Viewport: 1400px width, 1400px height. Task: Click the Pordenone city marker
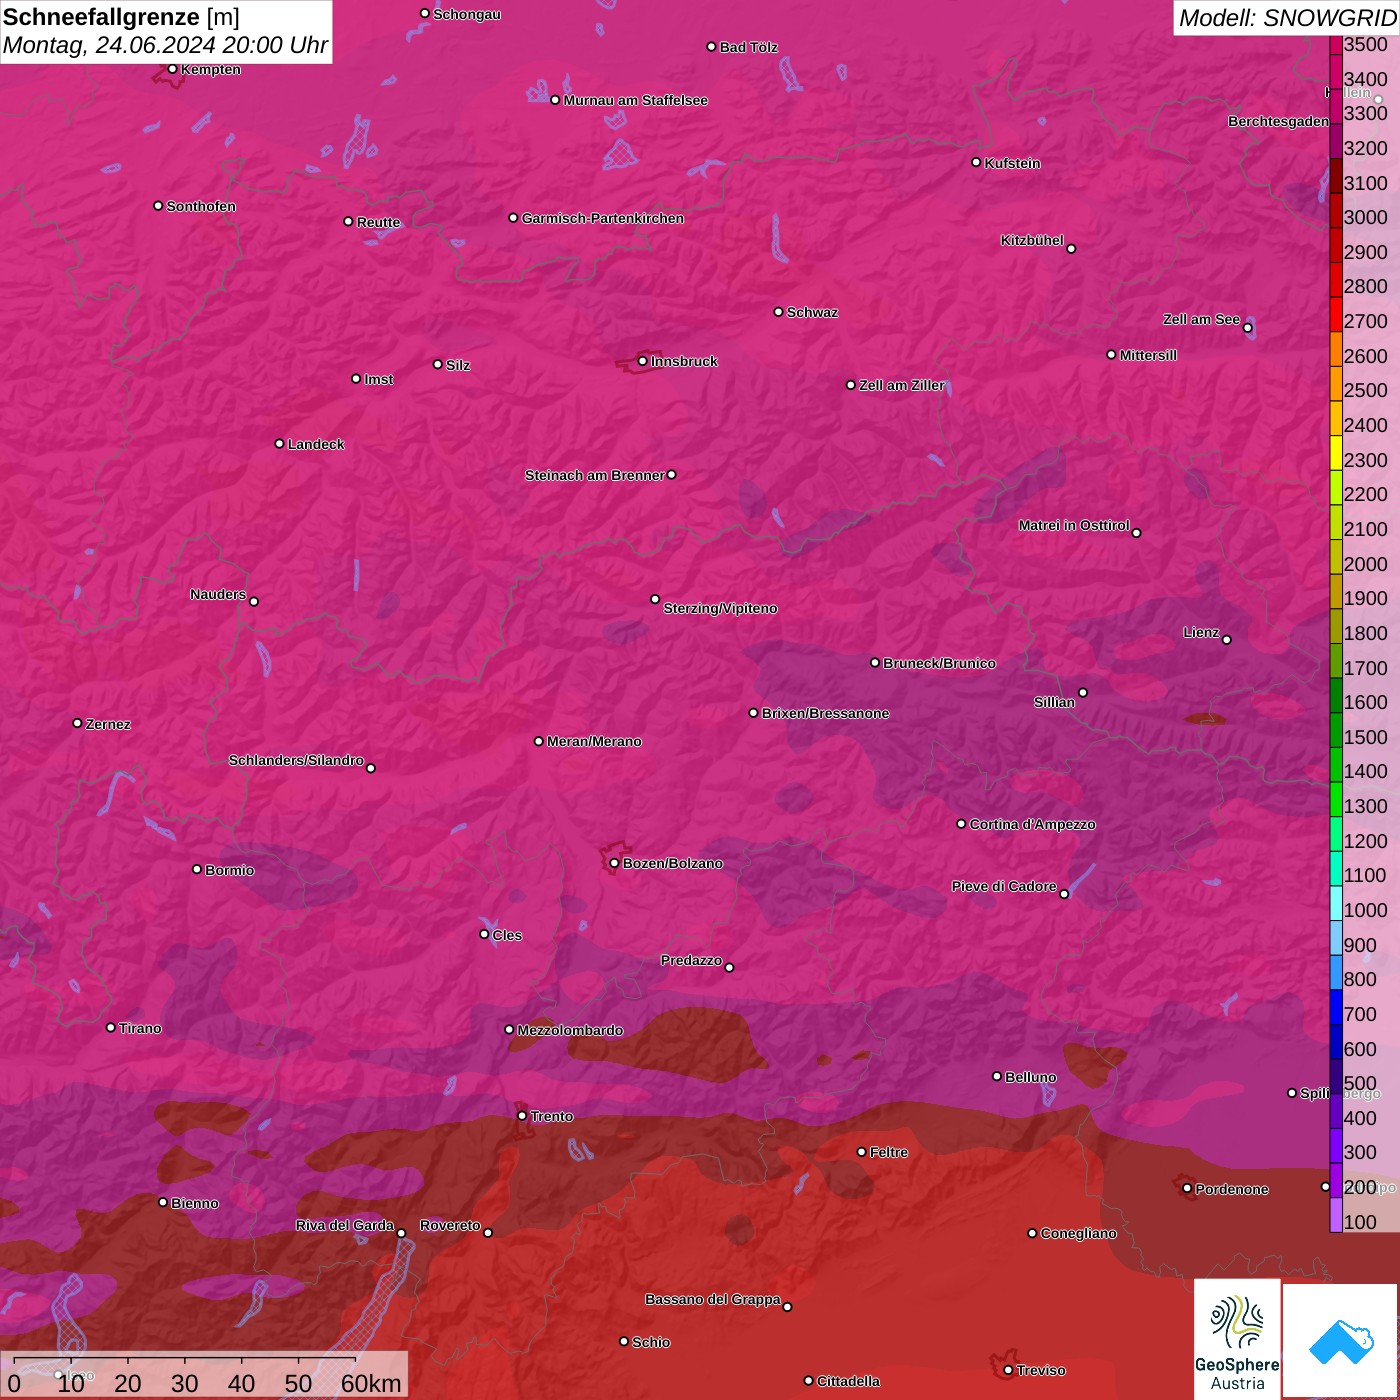coord(1187,1188)
